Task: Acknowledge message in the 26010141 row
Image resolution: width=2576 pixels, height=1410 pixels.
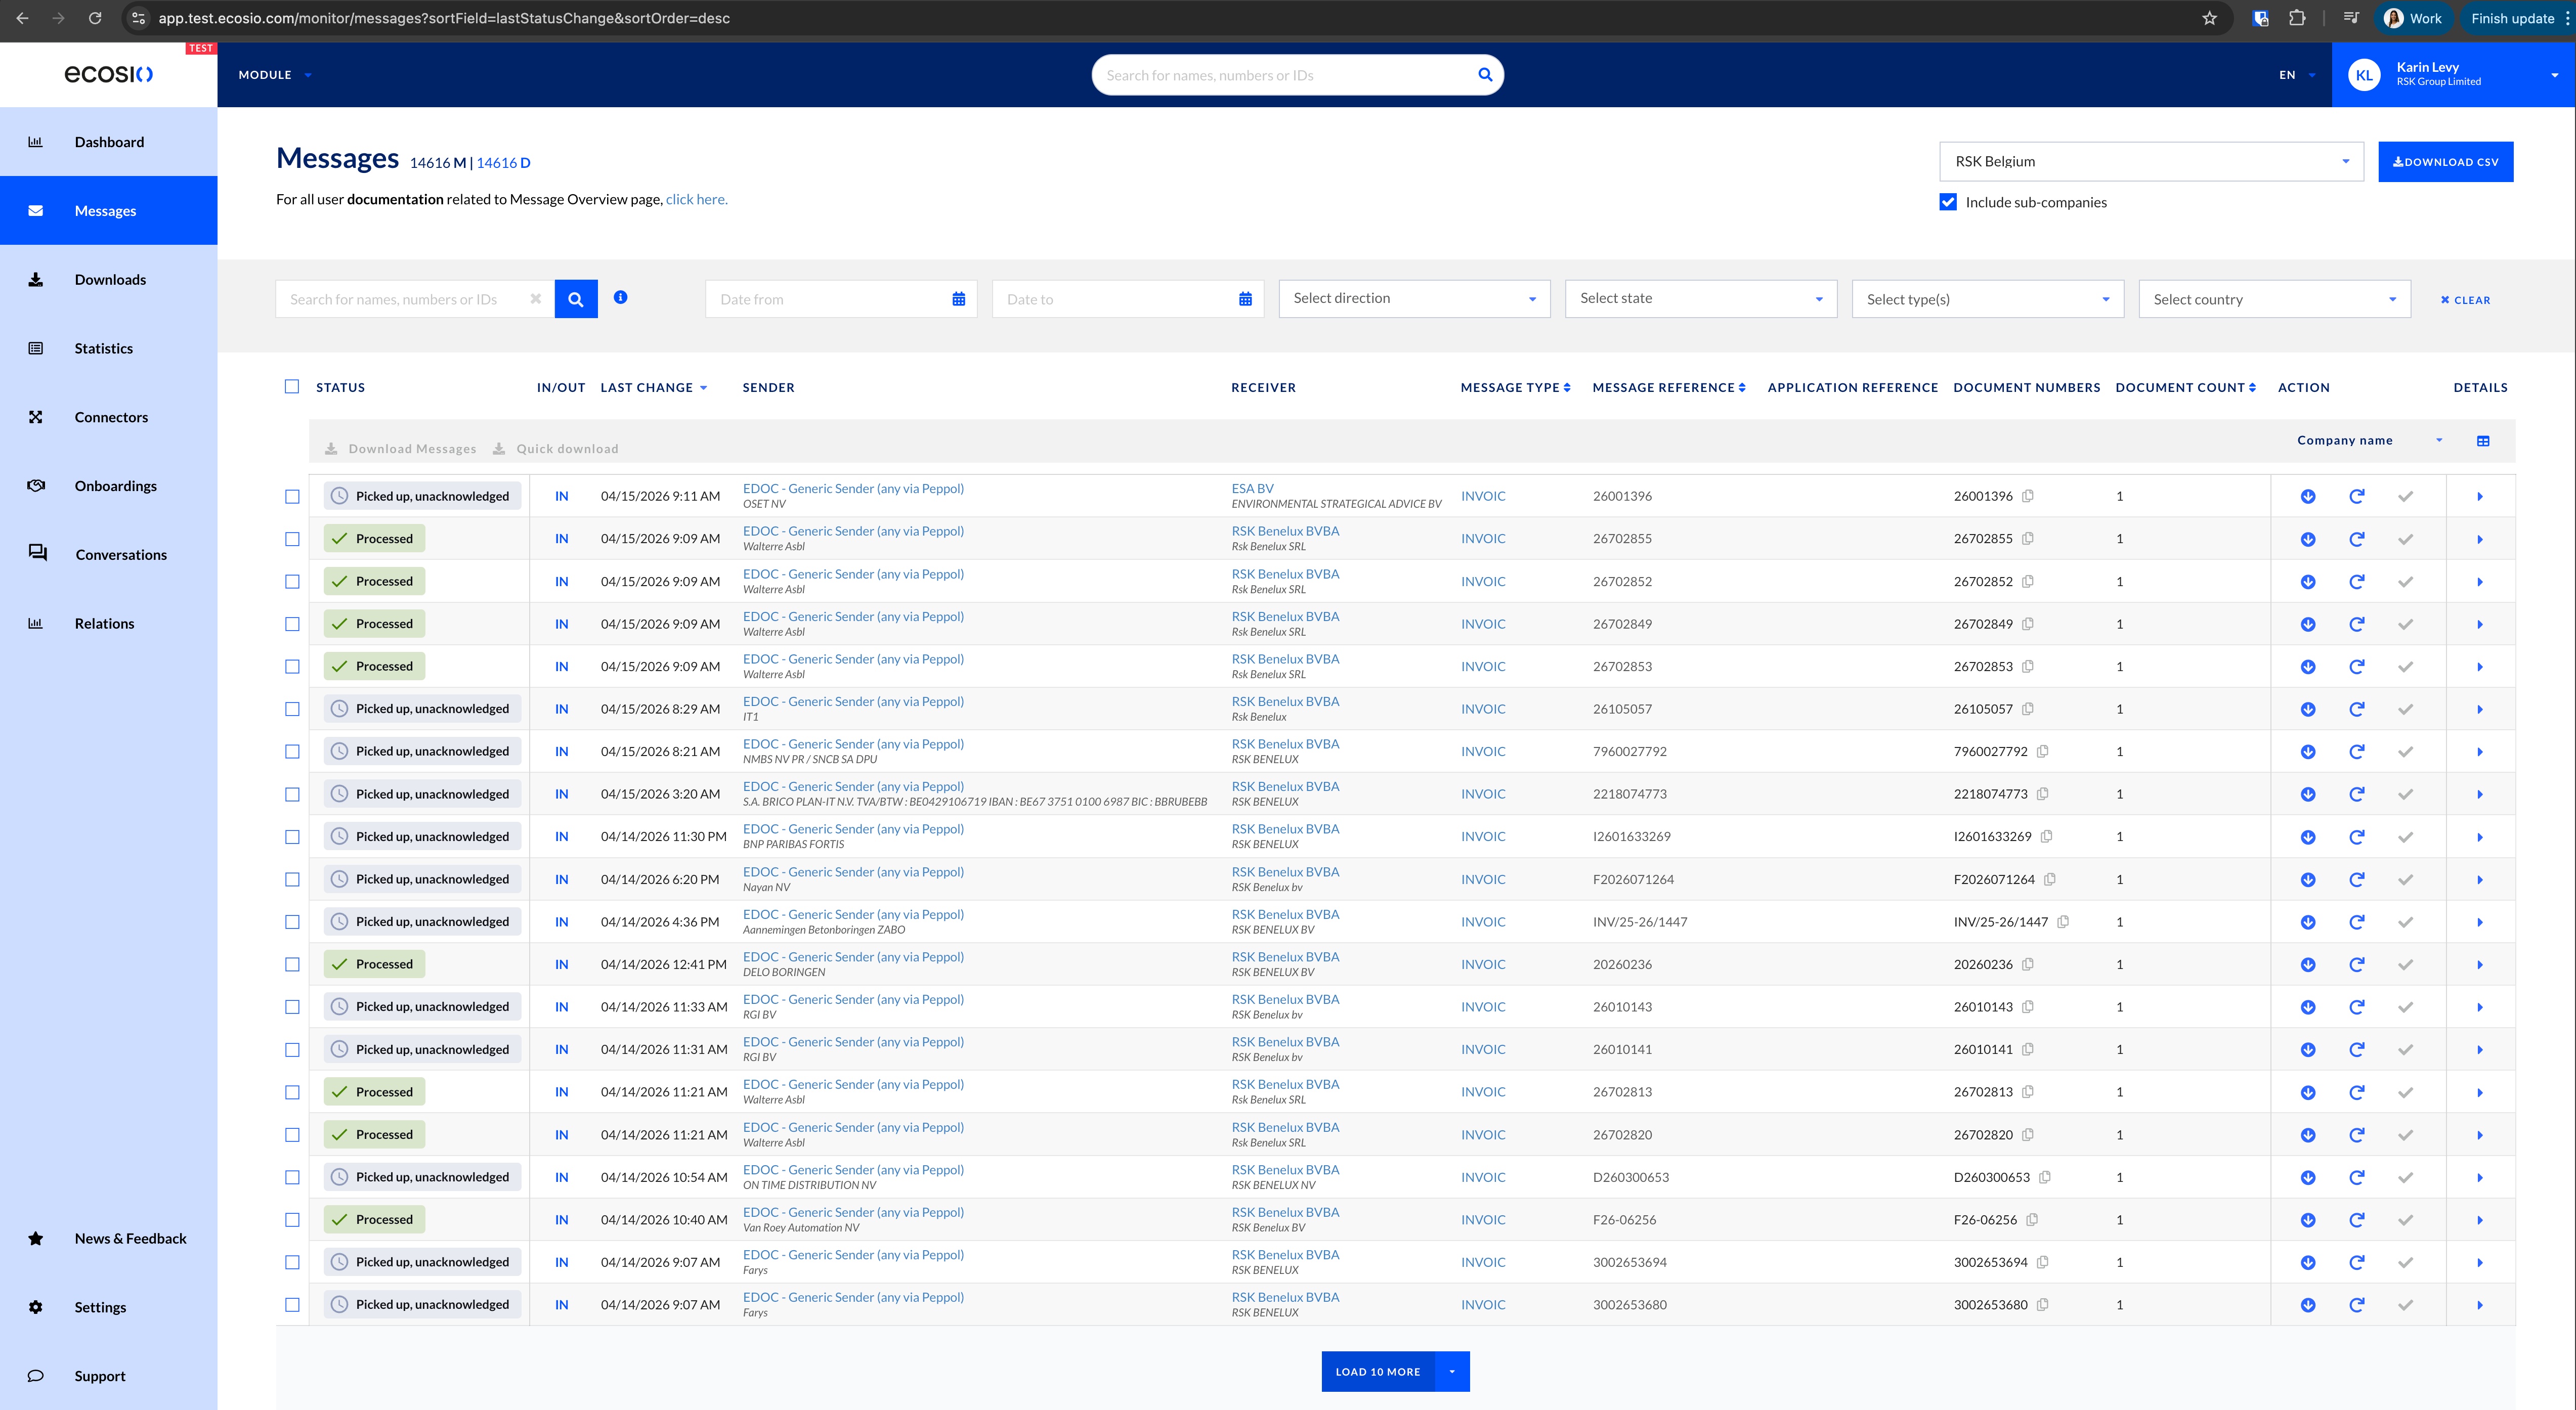Action: [x=2406, y=1050]
